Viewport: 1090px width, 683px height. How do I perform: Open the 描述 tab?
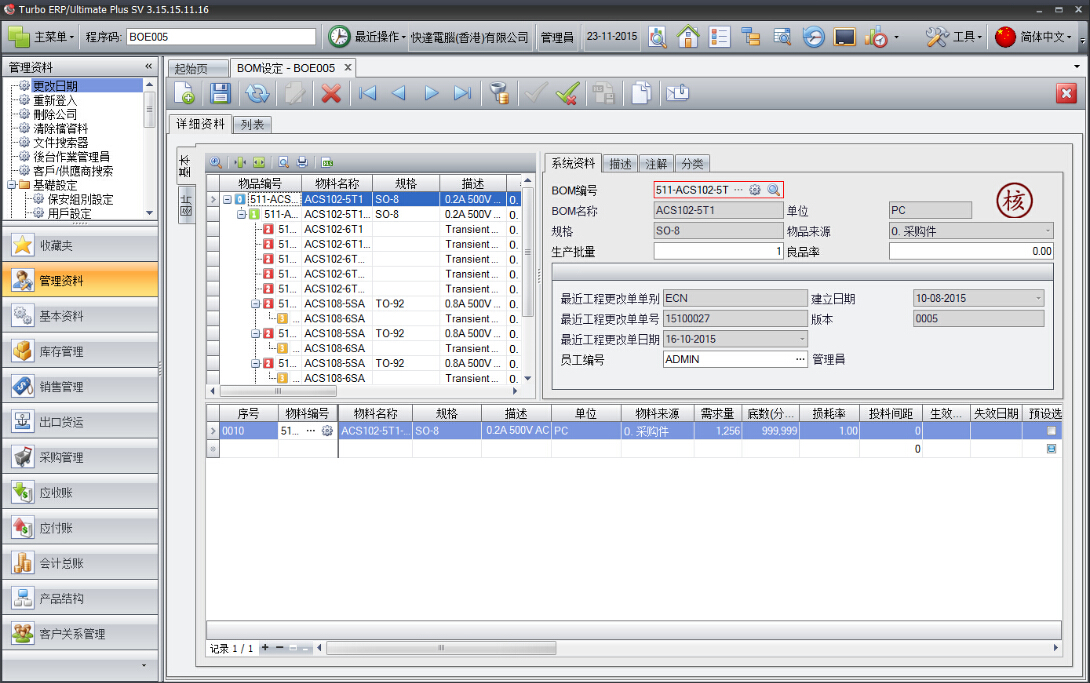[x=620, y=164]
